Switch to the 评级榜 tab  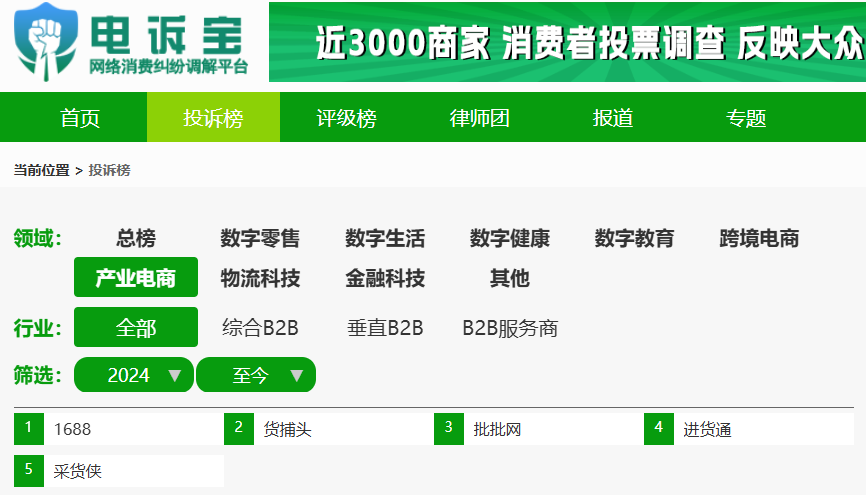click(x=346, y=118)
